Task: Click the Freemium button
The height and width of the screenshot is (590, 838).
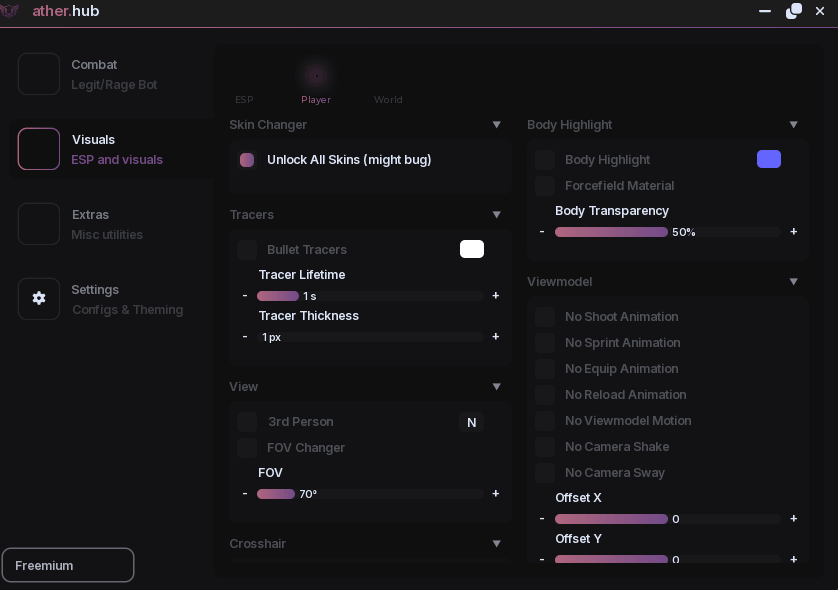Action: pos(68,565)
